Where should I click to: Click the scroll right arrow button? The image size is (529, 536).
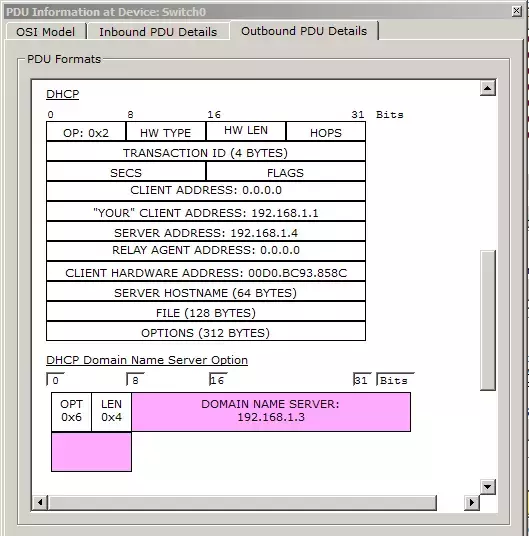pyautogui.click(x=472, y=502)
